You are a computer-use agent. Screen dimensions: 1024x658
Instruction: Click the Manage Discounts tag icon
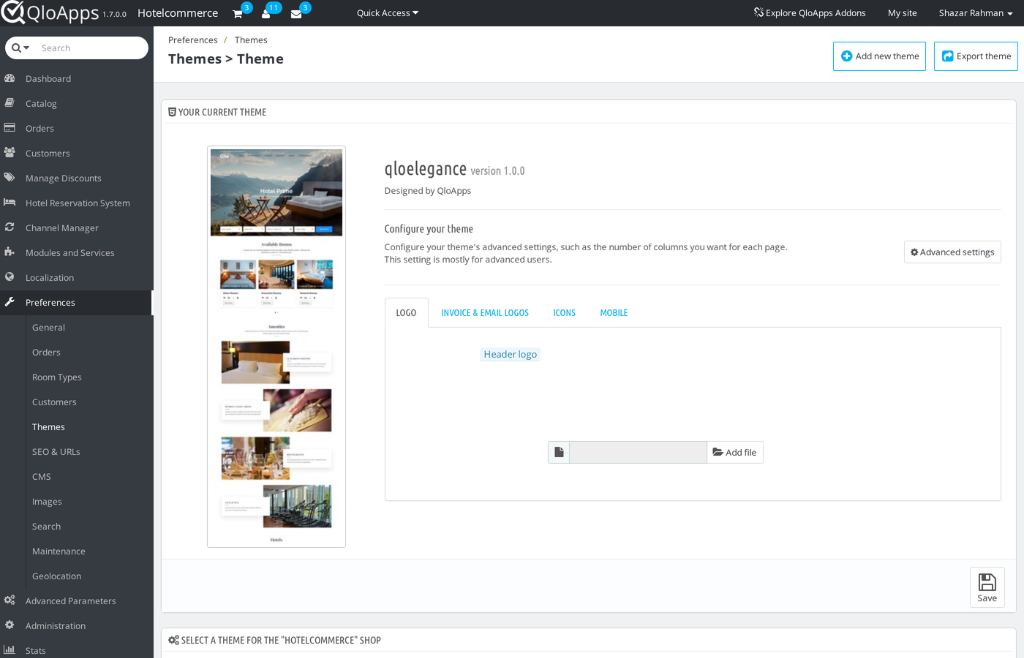[10, 178]
